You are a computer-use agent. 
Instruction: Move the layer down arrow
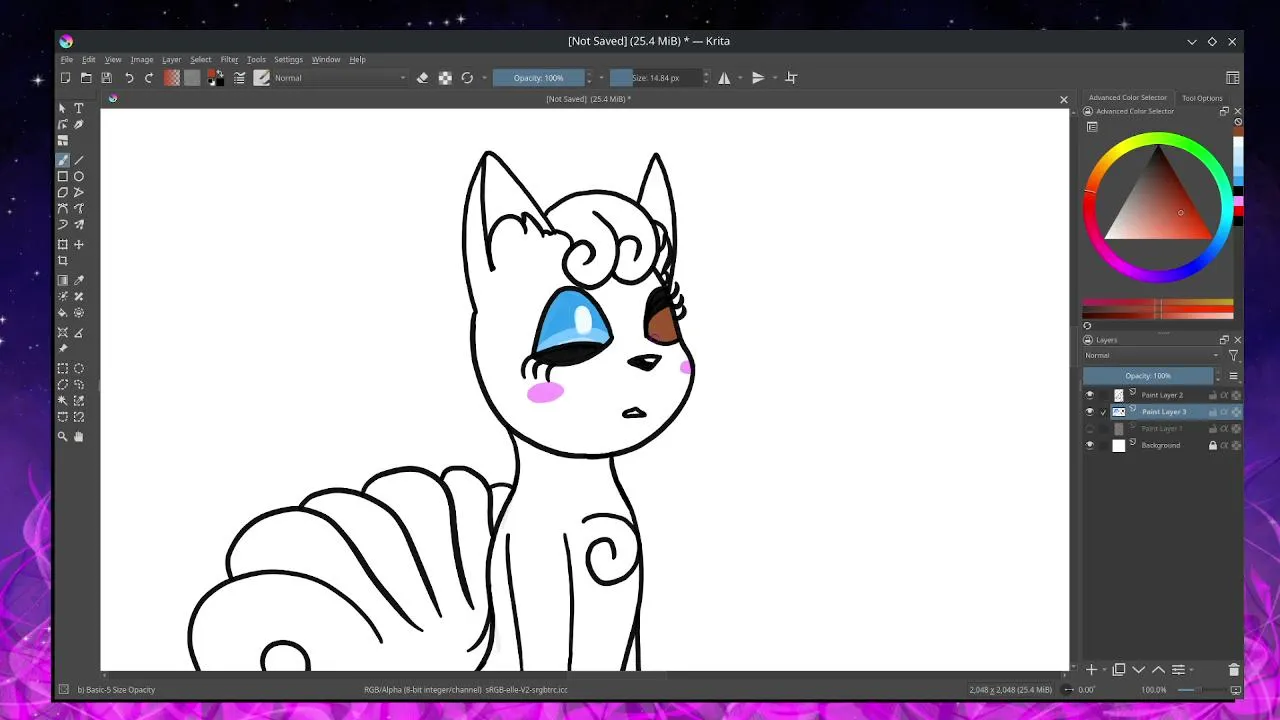(x=1139, y=670)
